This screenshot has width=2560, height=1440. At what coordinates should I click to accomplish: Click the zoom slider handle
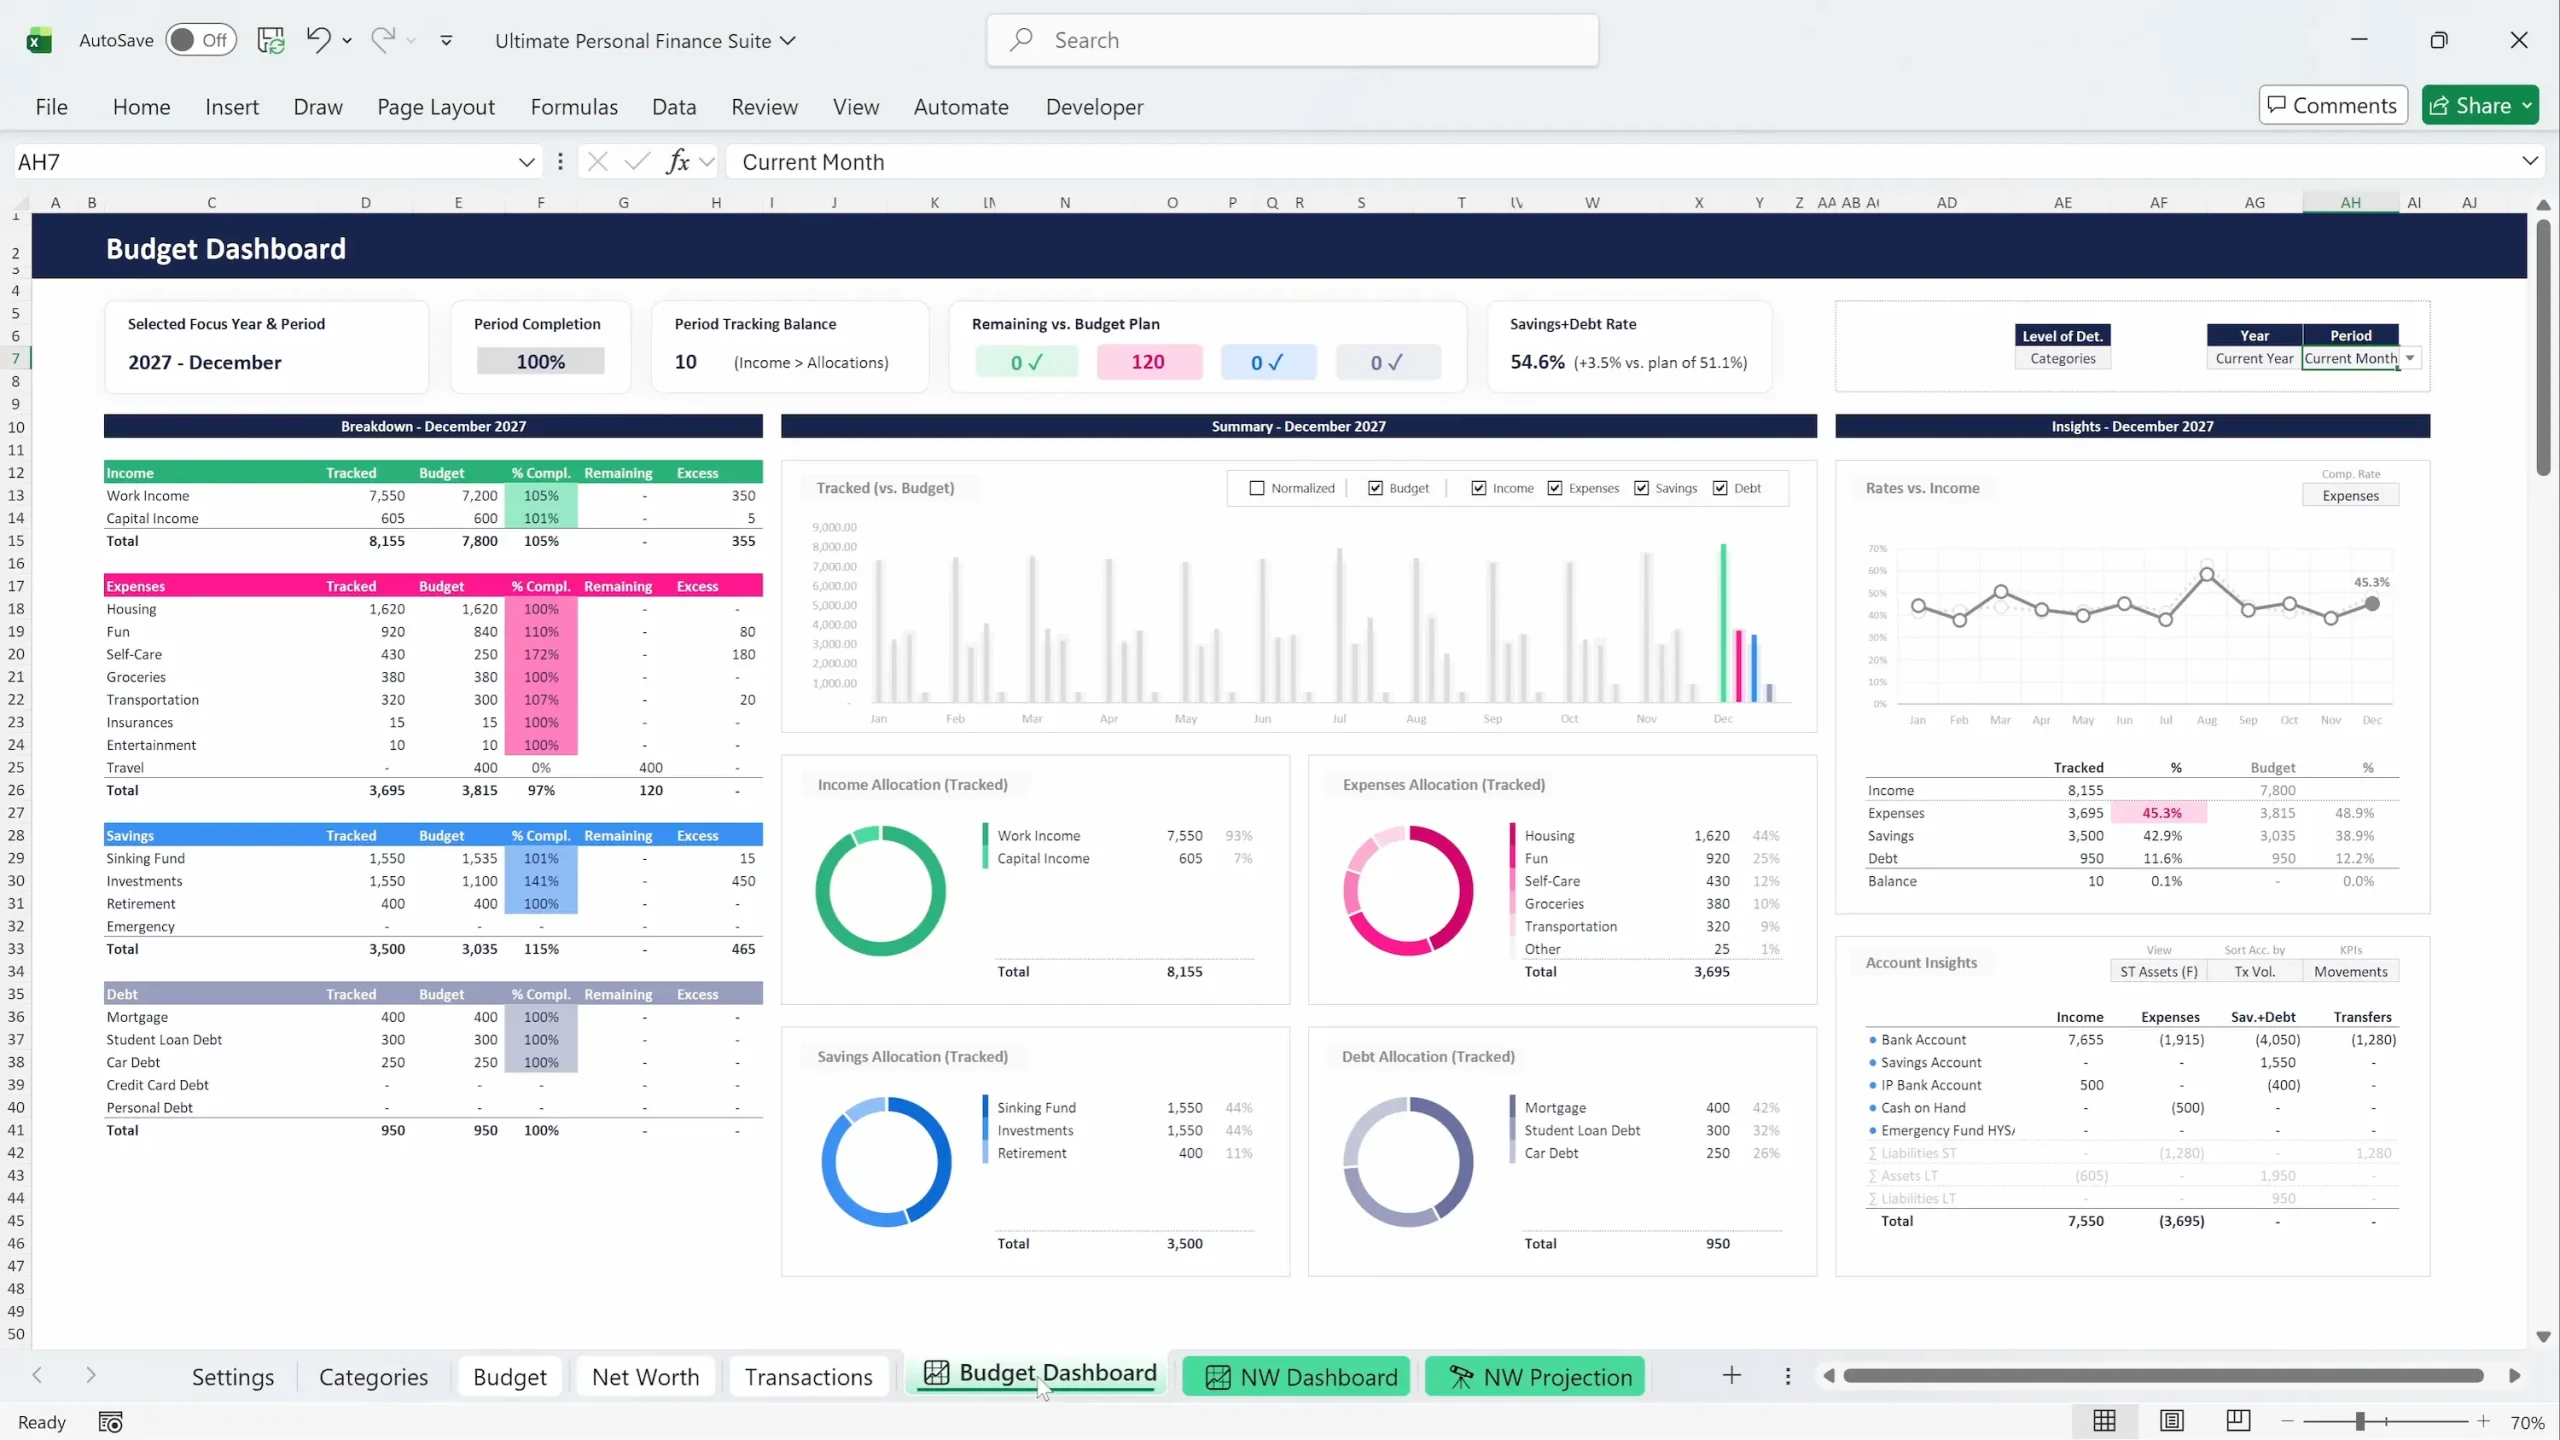coord(2360,1422)
